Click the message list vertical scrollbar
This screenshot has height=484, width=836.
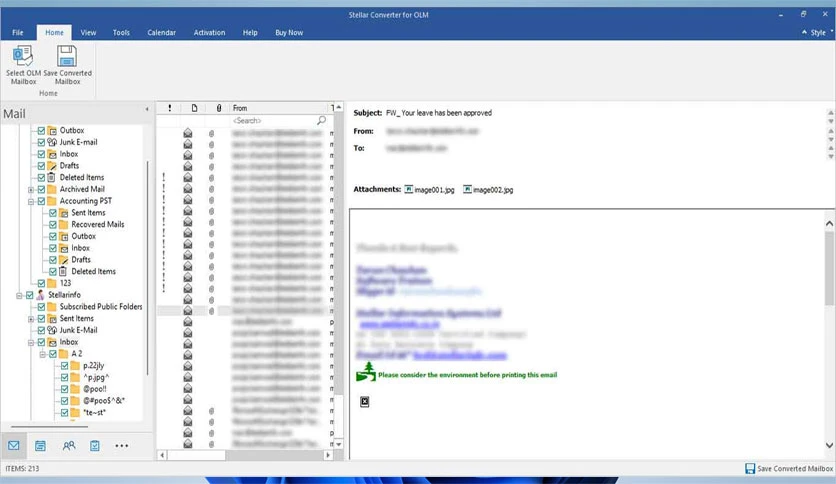pos(338,276)
